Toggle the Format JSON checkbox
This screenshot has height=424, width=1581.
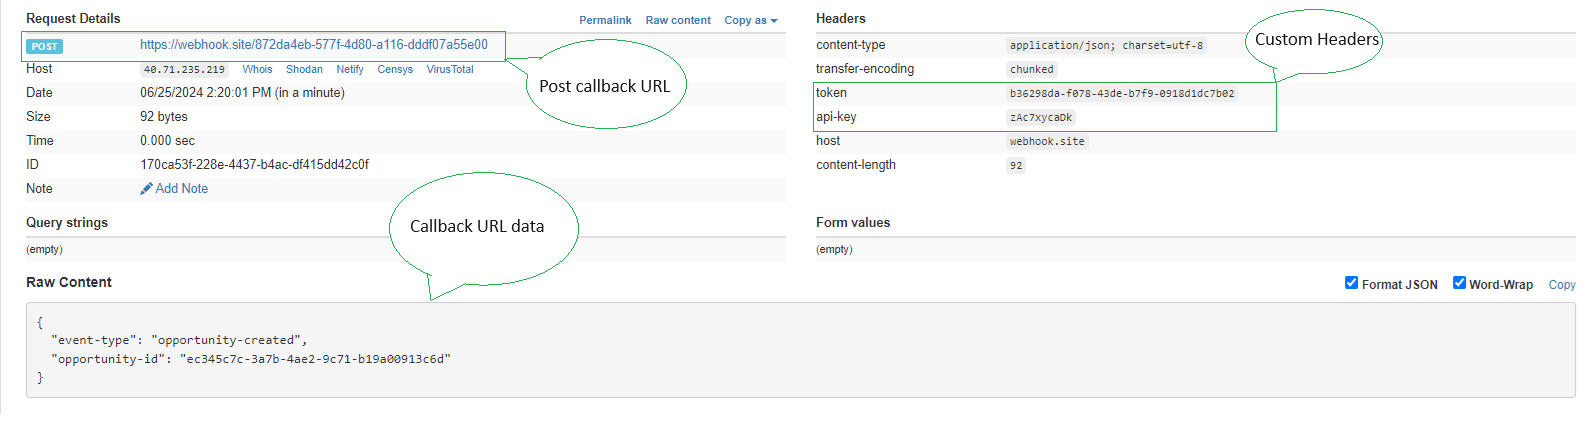[x=1351, y=283]
